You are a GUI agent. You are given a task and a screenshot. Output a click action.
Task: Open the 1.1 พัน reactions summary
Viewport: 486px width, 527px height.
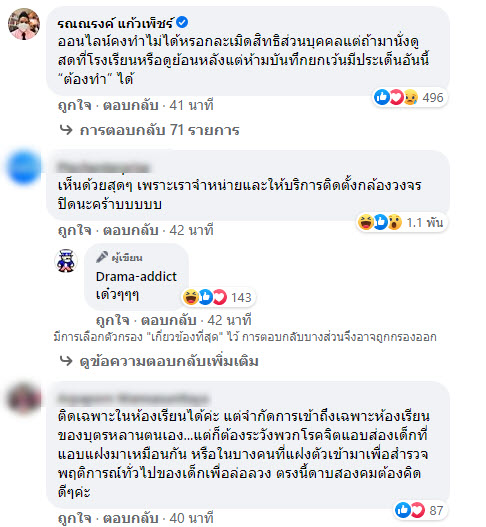coord(401,222)
